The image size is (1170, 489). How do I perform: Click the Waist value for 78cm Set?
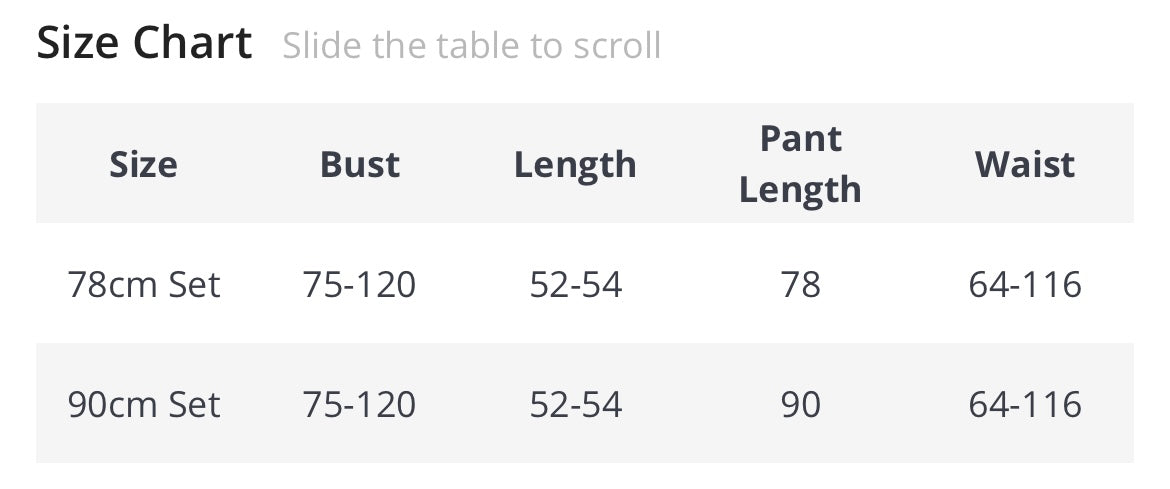(x=1025, y=285)
